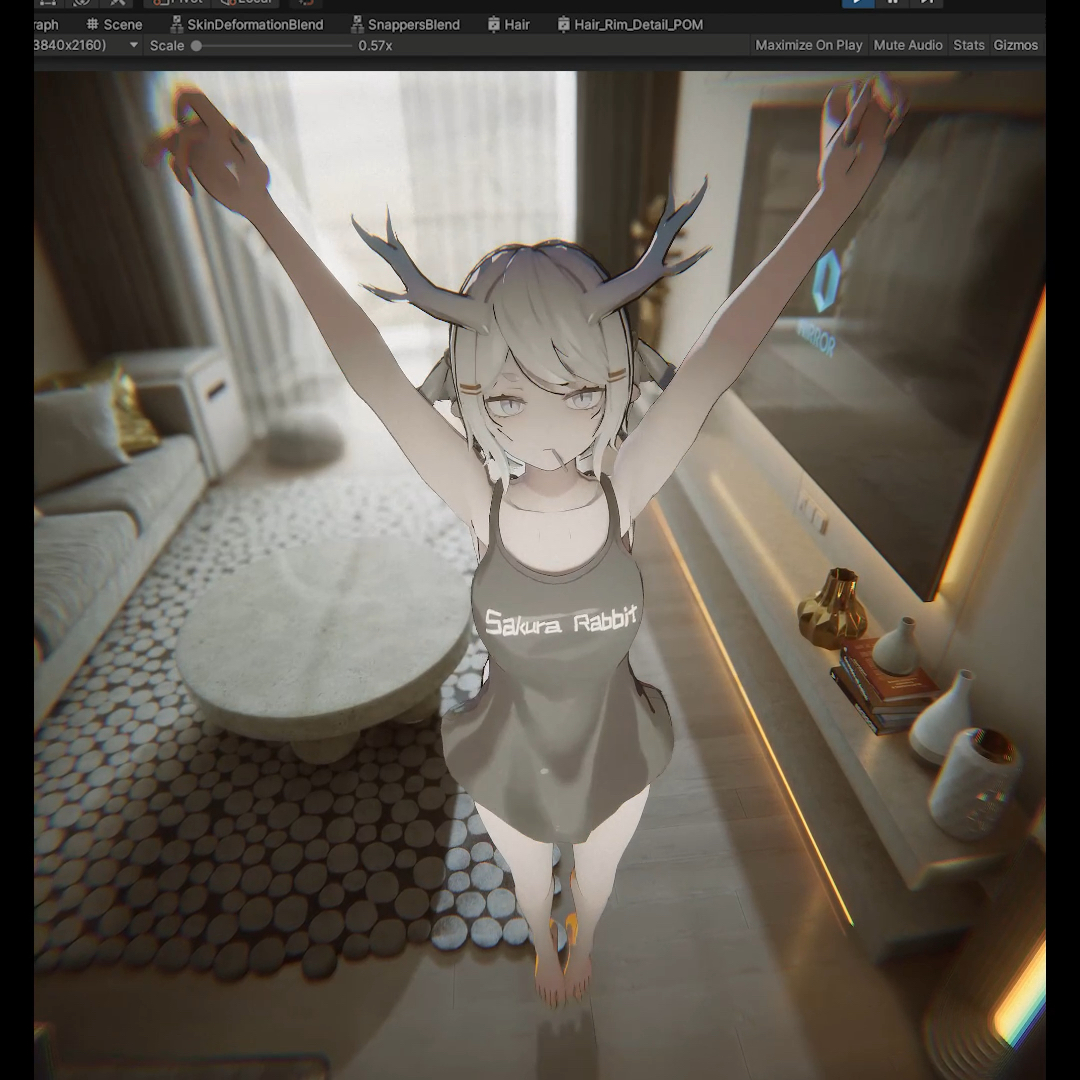Select the Transform tool icon
This screenshot has height=1080, width=1080.
[82, 3]
